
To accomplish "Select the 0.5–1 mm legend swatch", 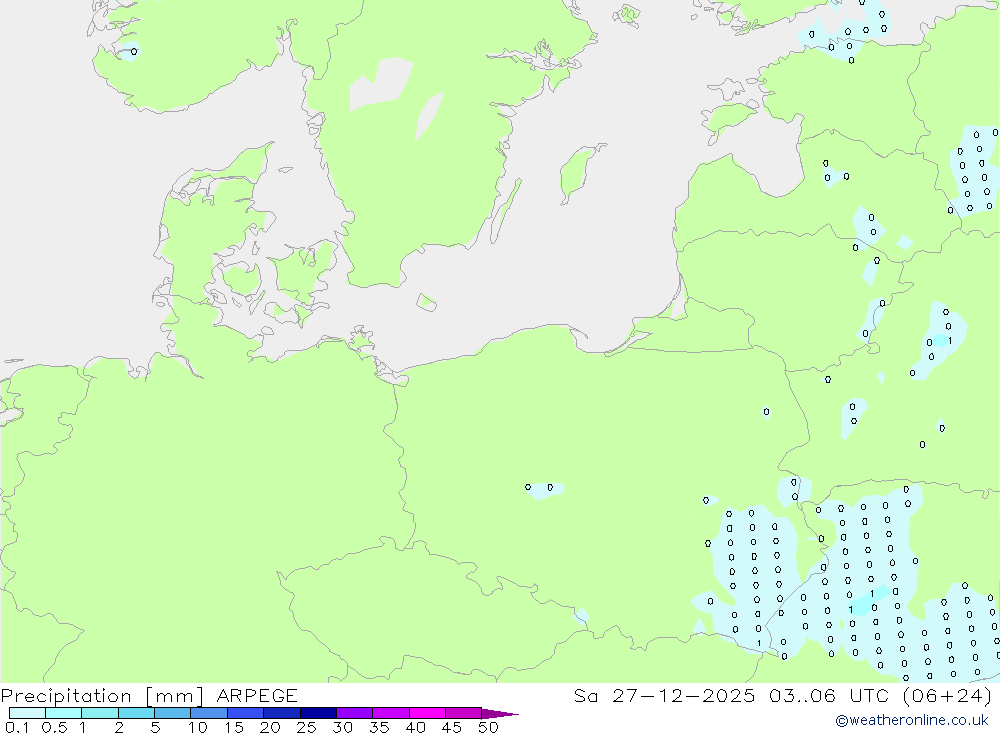I will [63, 713].
